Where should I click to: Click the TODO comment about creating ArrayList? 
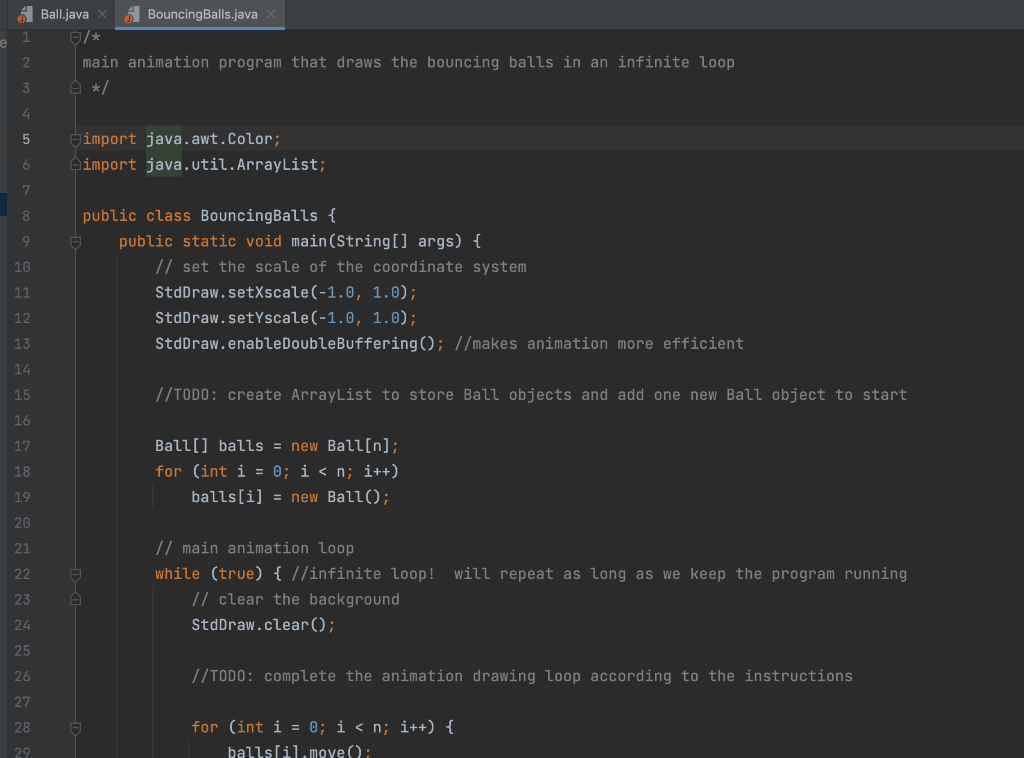(531, 395)
